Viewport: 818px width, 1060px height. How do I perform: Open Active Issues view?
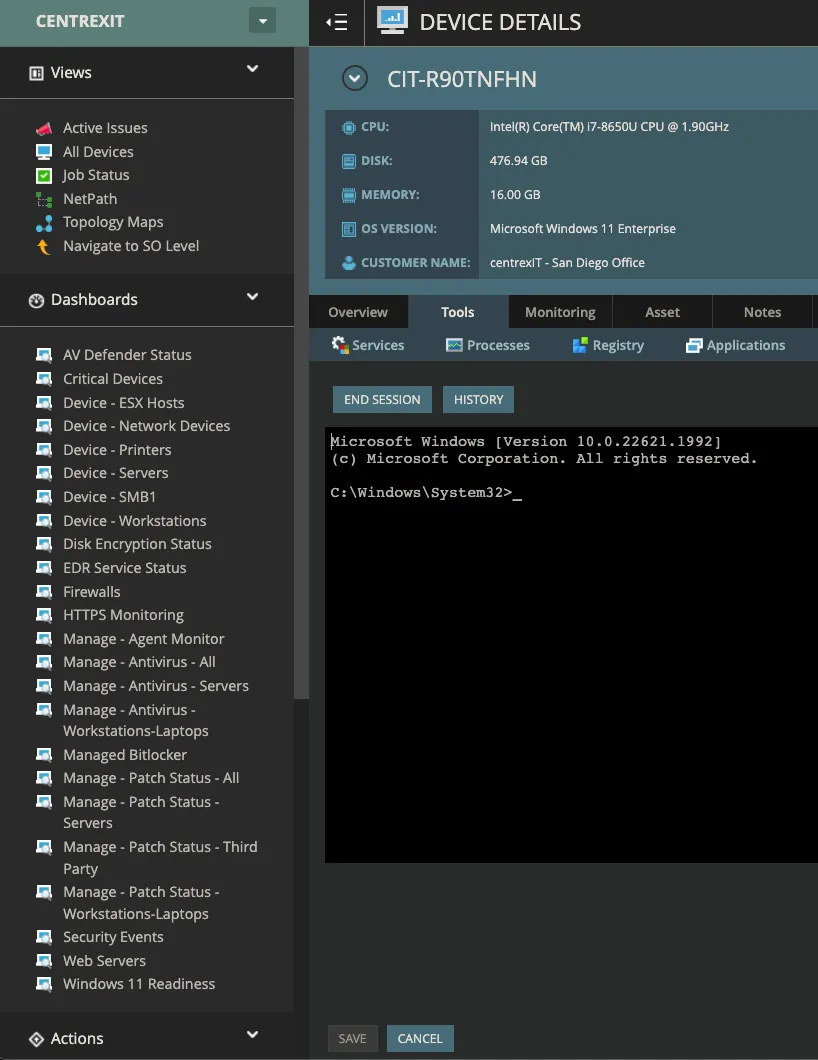click(105, 128)
